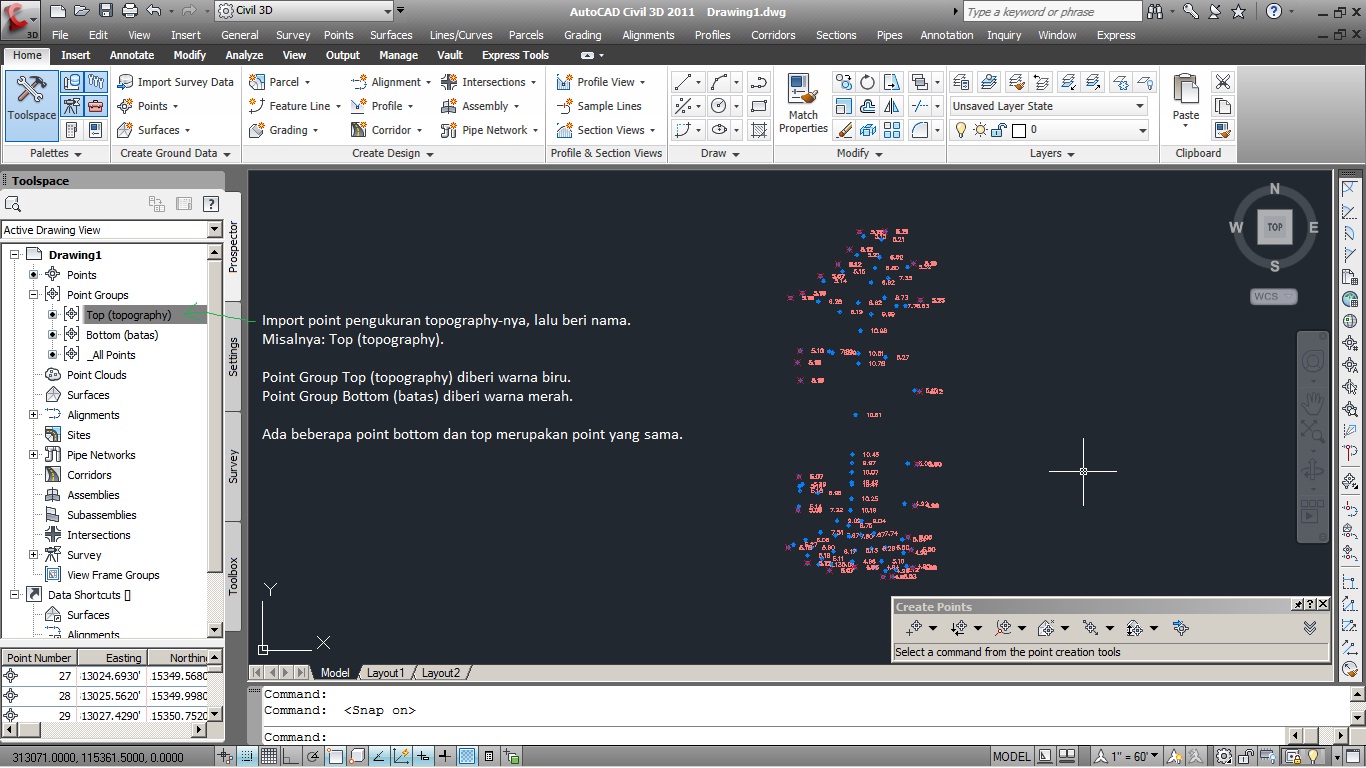Open the Corridors menu
This screenshot has width=1366, height=768.
click(x=773, y=35)
